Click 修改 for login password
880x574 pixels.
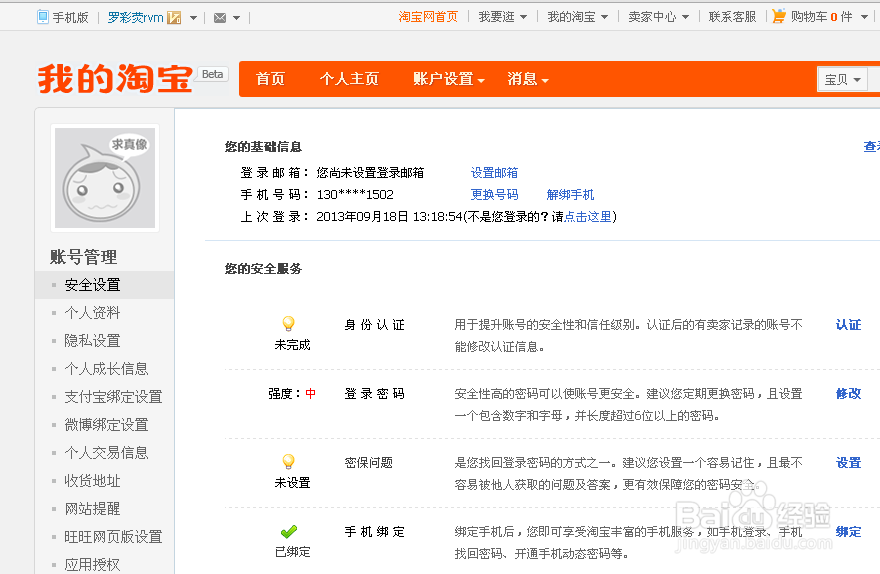pos(848,394)
